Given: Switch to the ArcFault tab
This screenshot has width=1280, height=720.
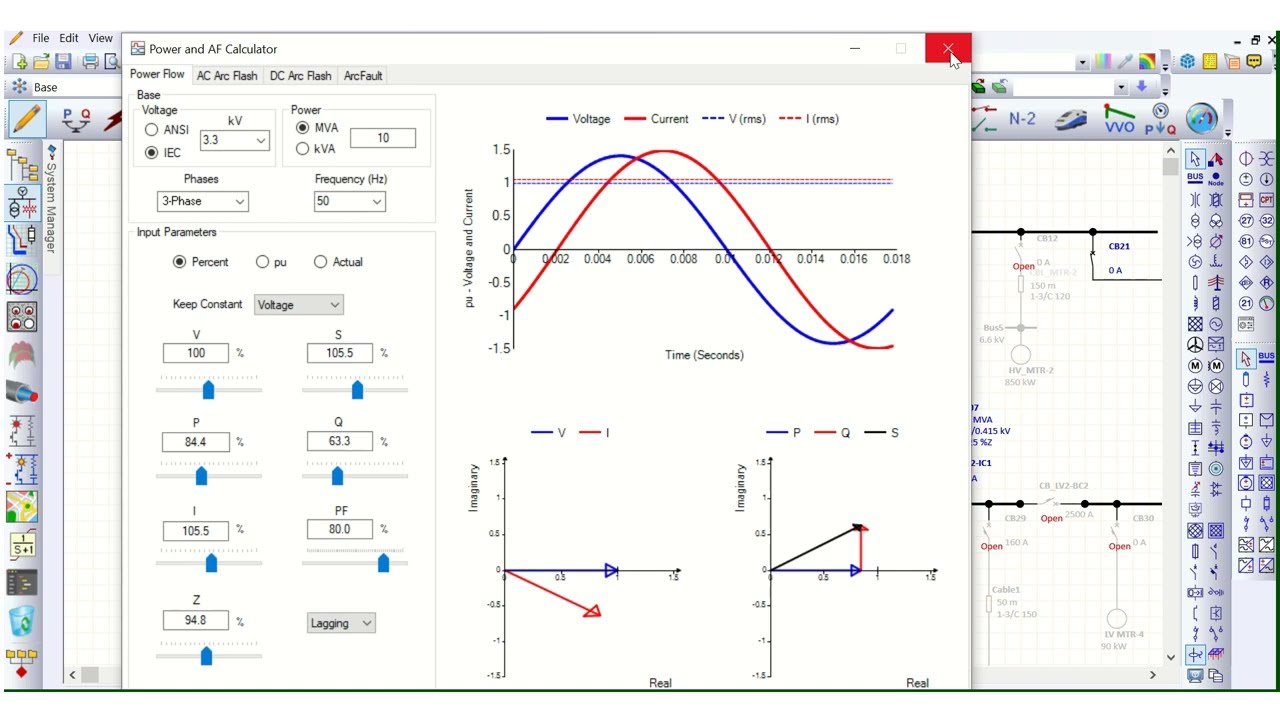Looking at the screenshot, I should coord(363,75).
